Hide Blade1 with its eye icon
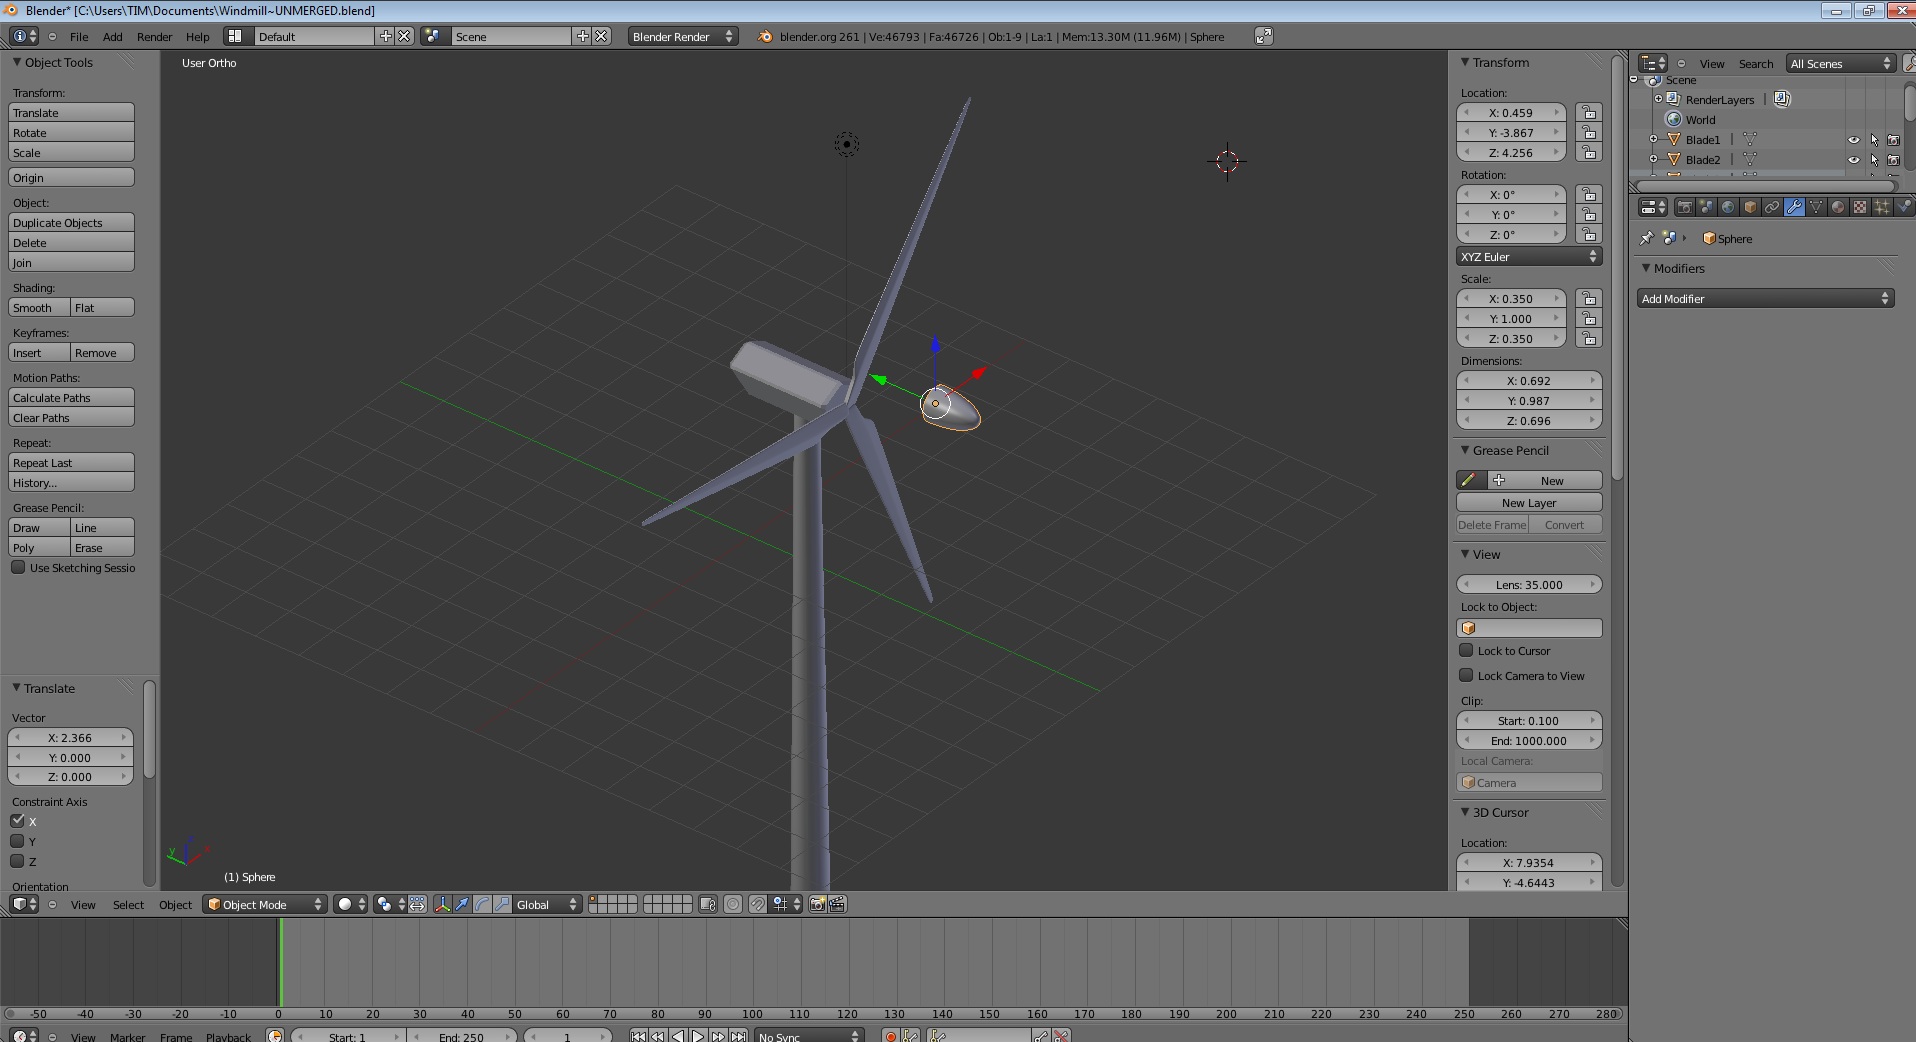Viewport: 1916px width, 1042px height. click(1853, 140)
